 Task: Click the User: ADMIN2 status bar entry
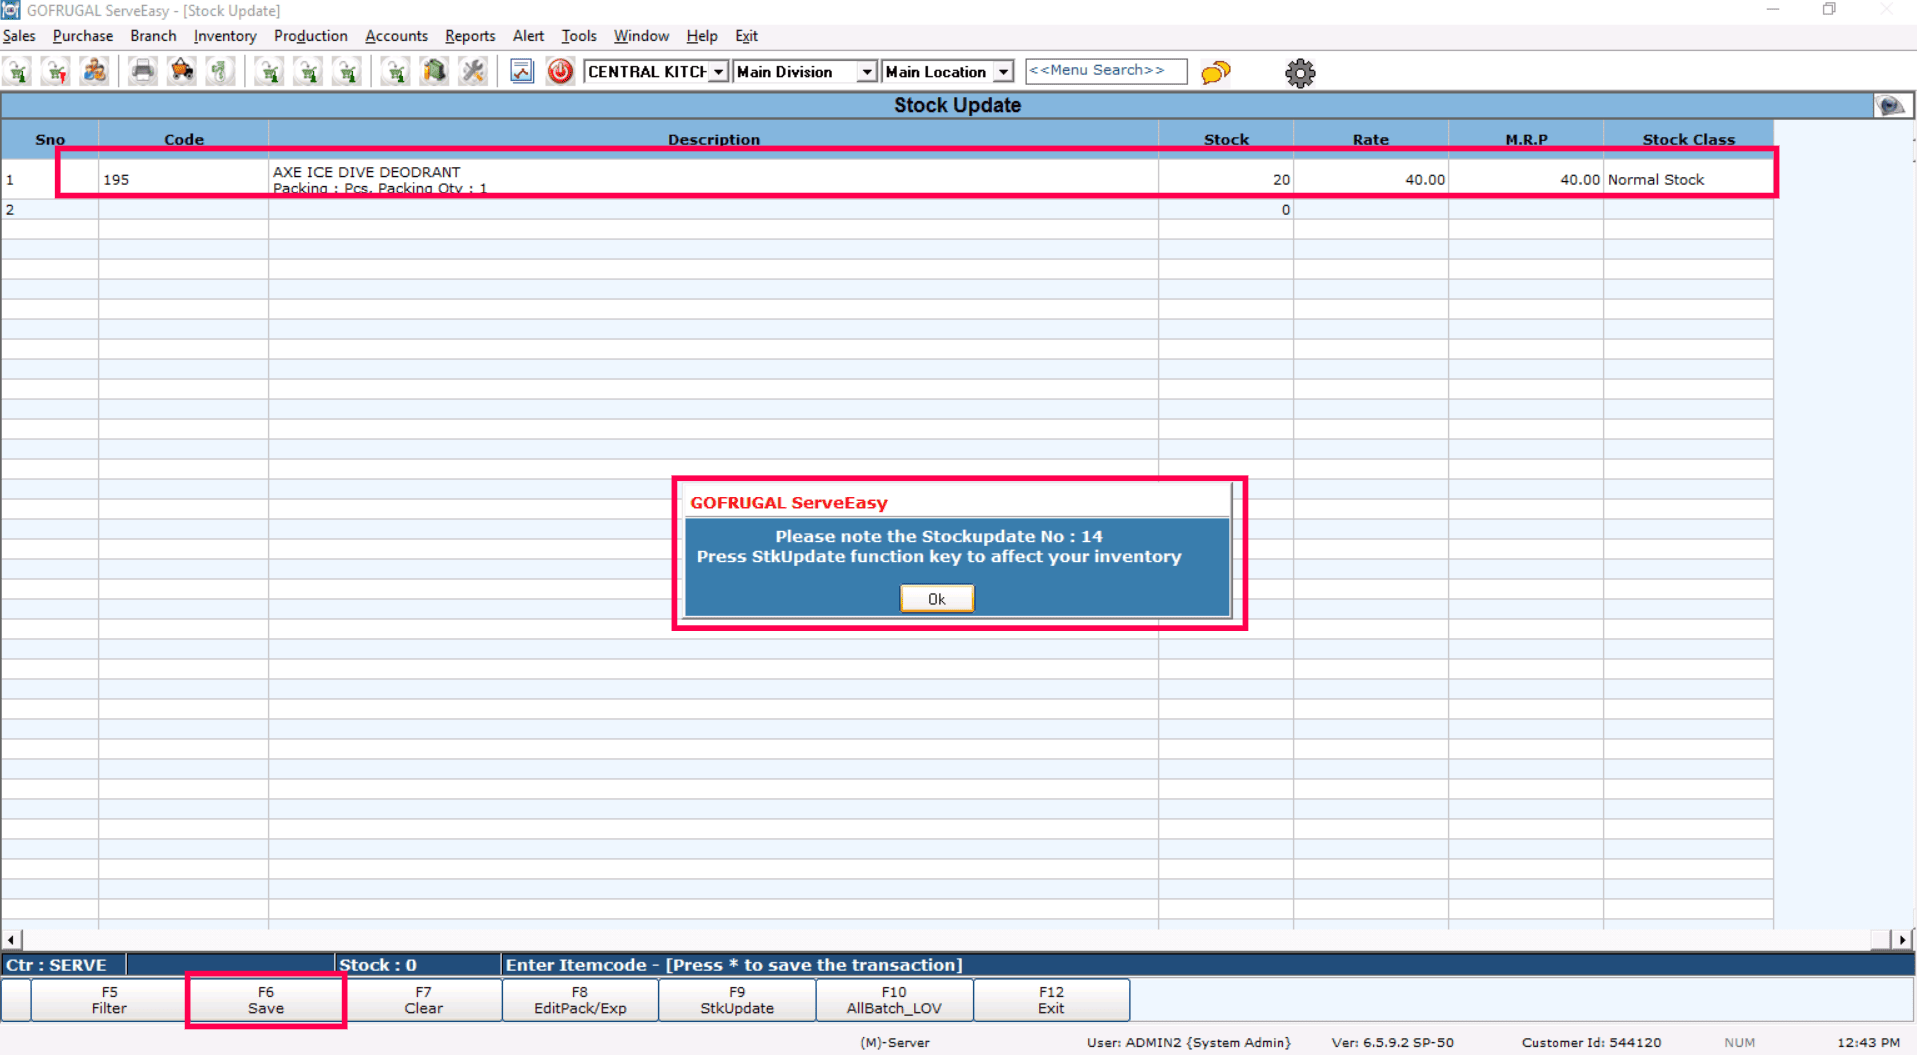pos(1189,1042)
